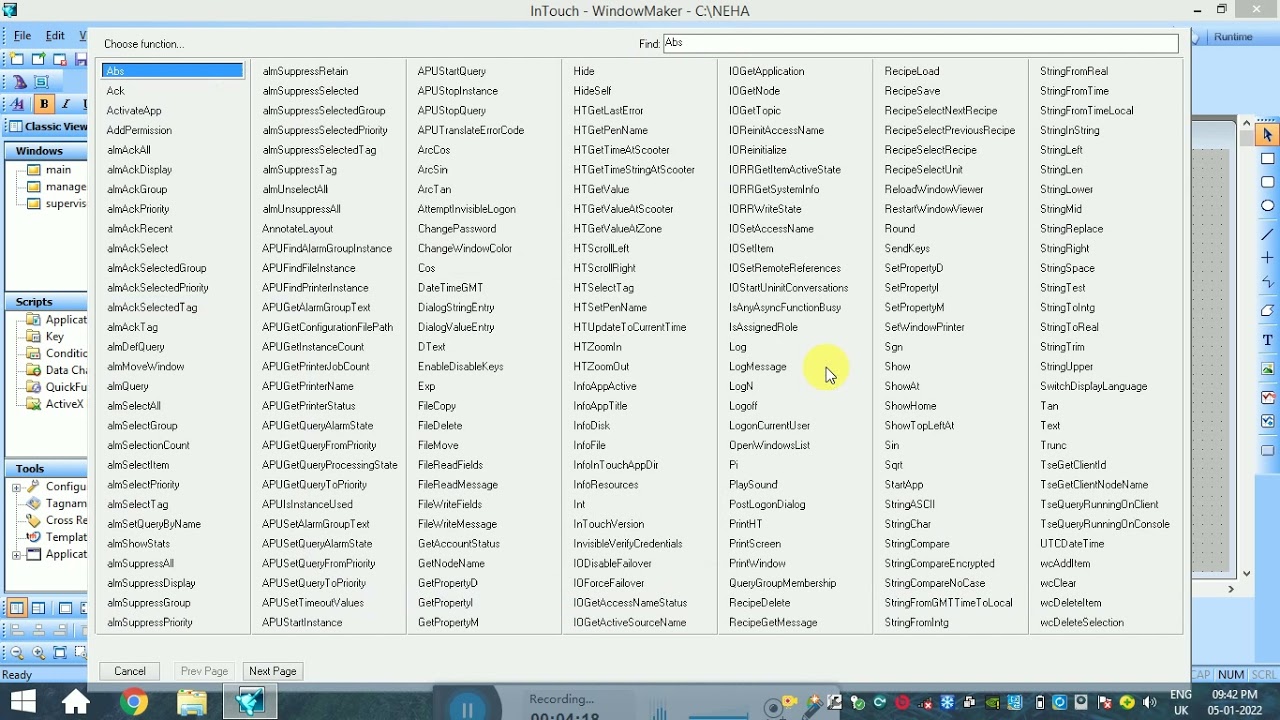Choose the Hide function
Viewport: 1280px width, 720px height.
coord(584,71)
